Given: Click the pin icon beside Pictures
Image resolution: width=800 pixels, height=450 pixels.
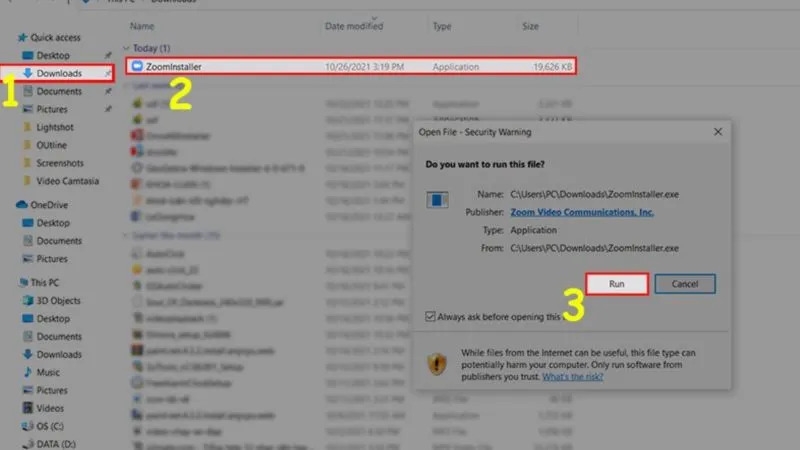Looking at the screenshot, I should [108, 109].
